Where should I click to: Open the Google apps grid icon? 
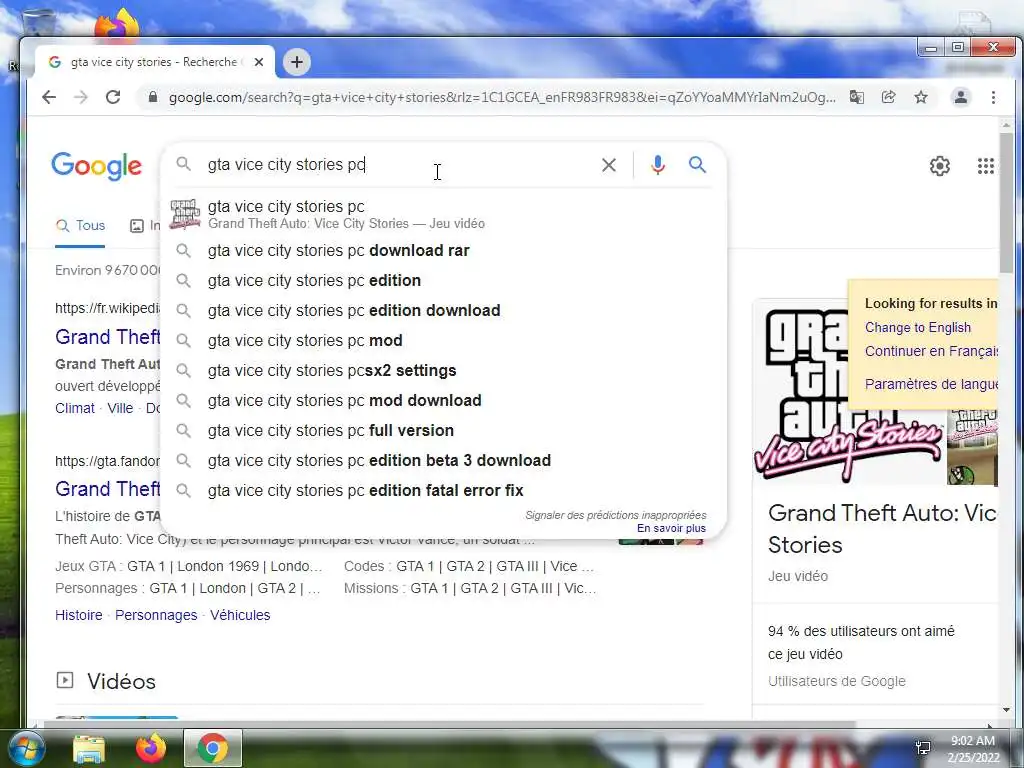[985, 166]
